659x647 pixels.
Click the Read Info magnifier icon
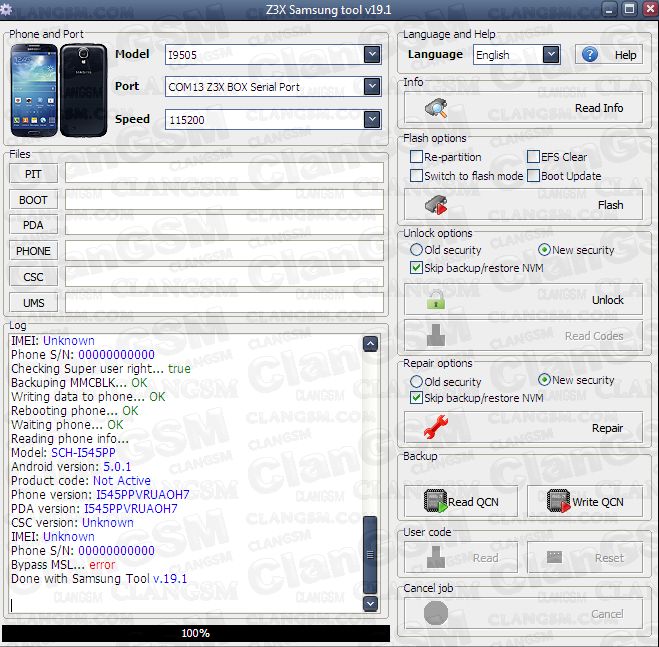click(x=436, y=108)
